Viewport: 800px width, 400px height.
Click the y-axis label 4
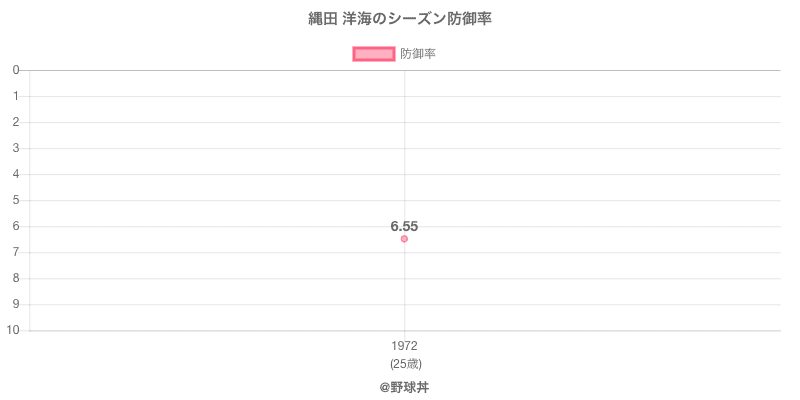pyautogui.click(x=17, y=174)
